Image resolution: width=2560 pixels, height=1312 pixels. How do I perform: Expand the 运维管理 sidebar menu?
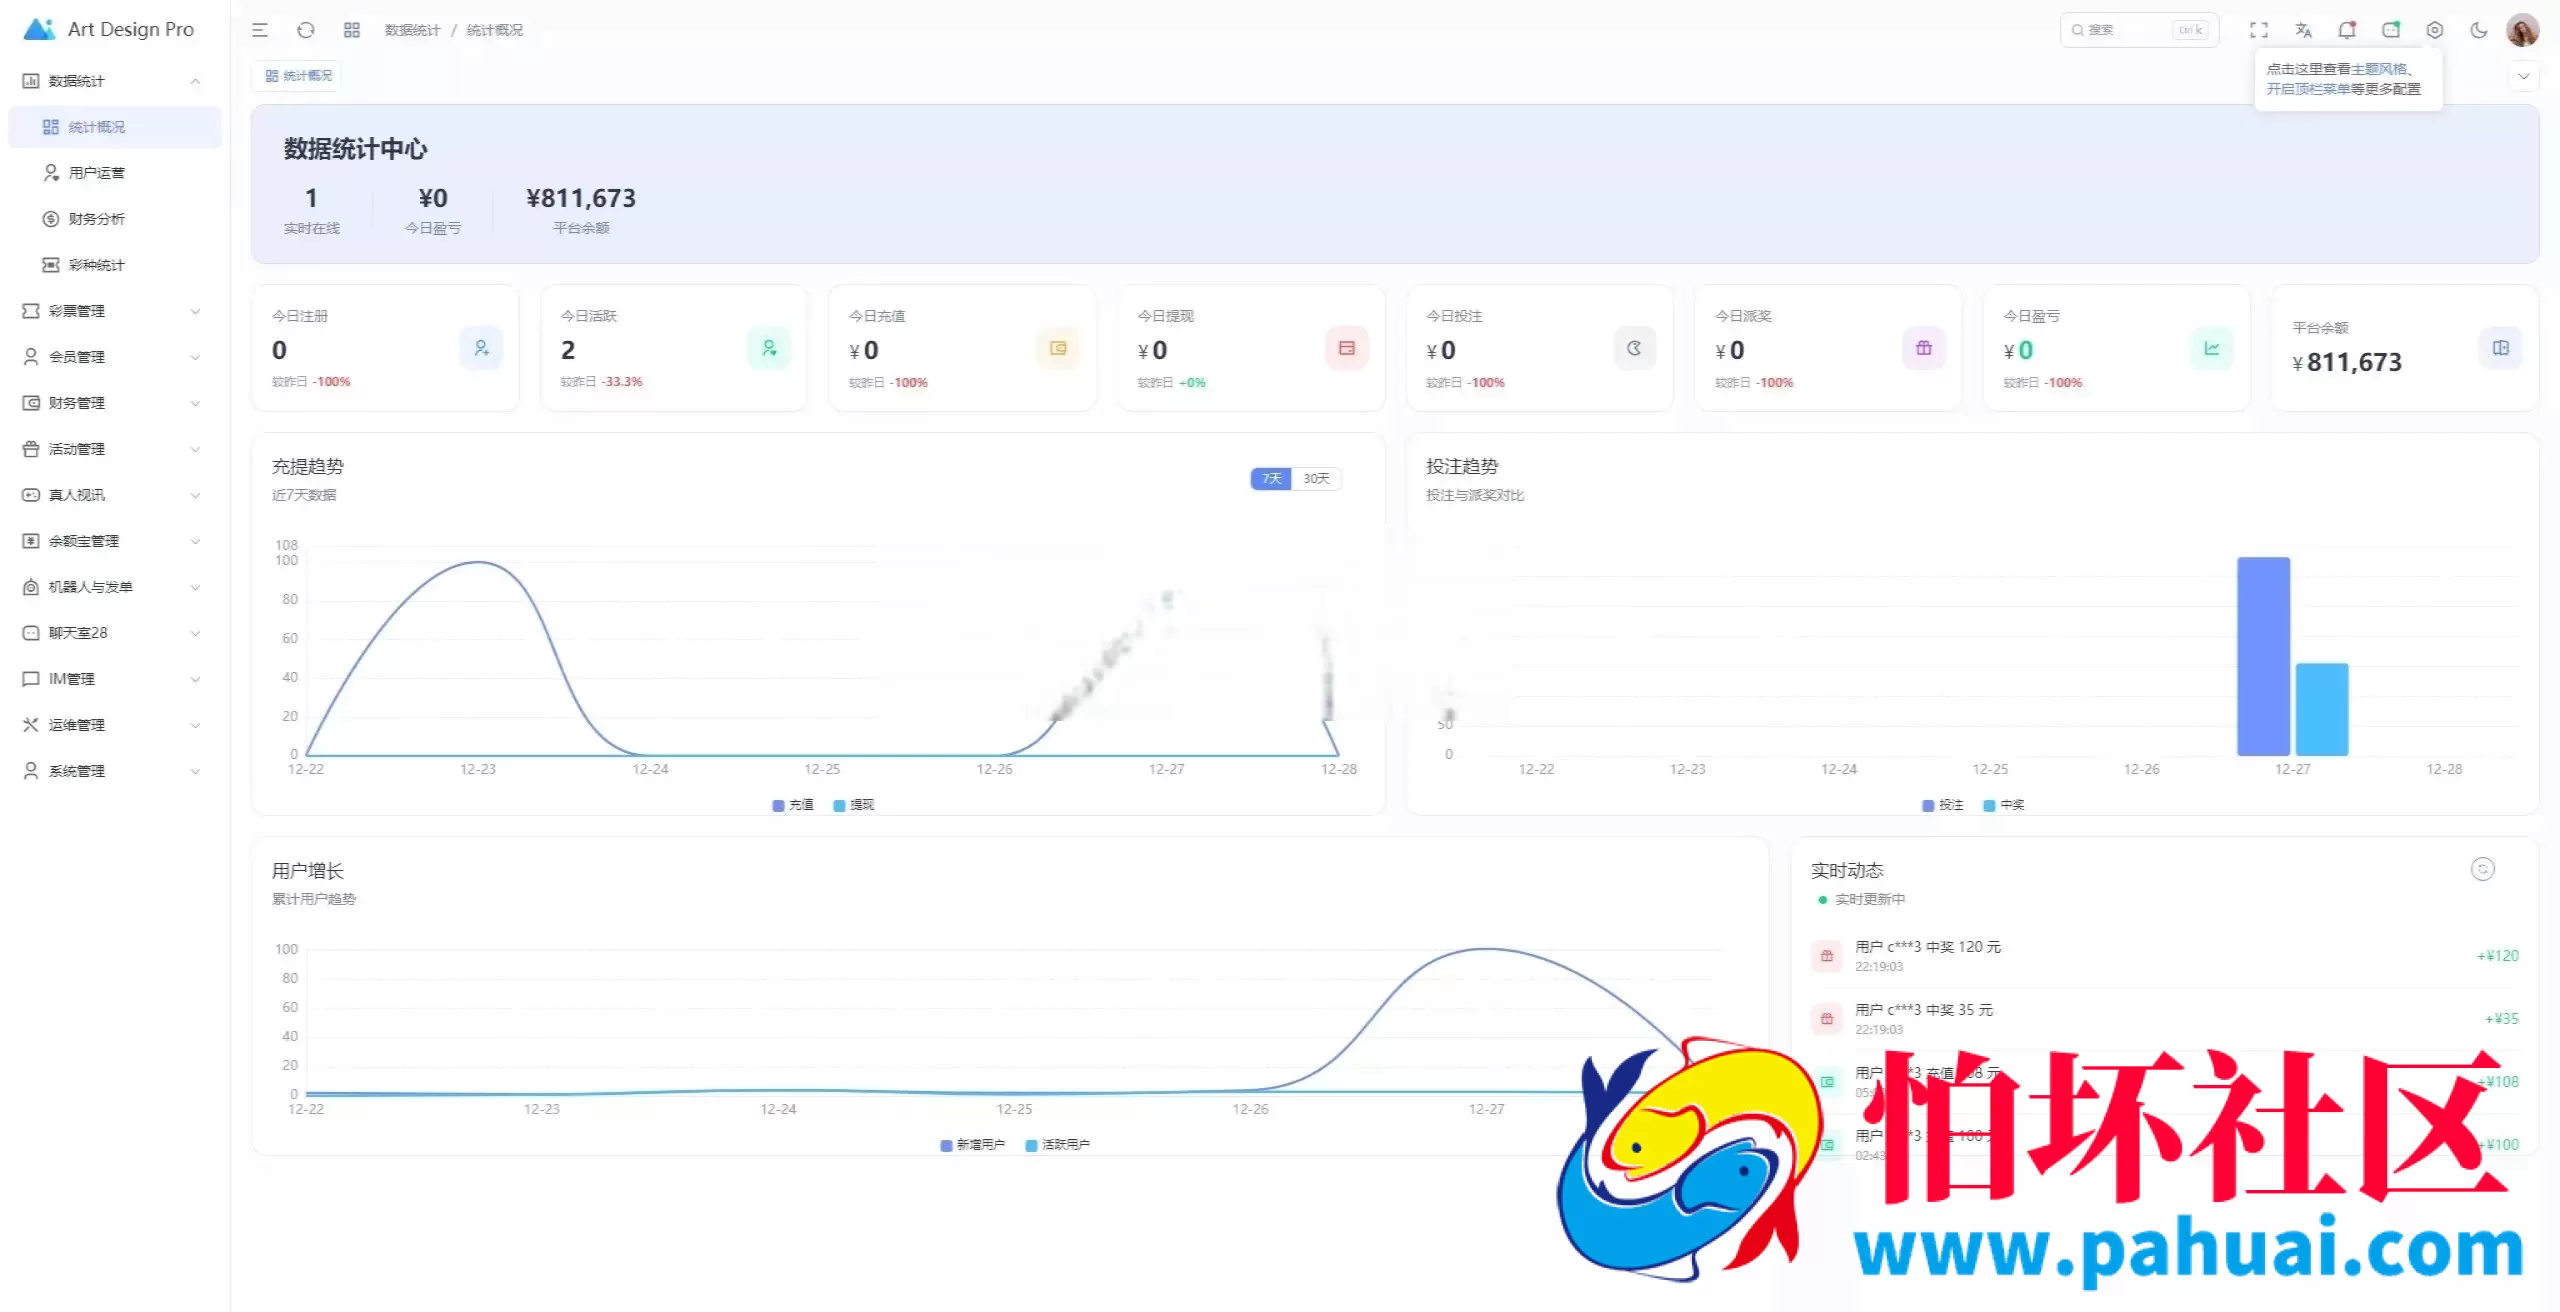(x=114, y=725)
